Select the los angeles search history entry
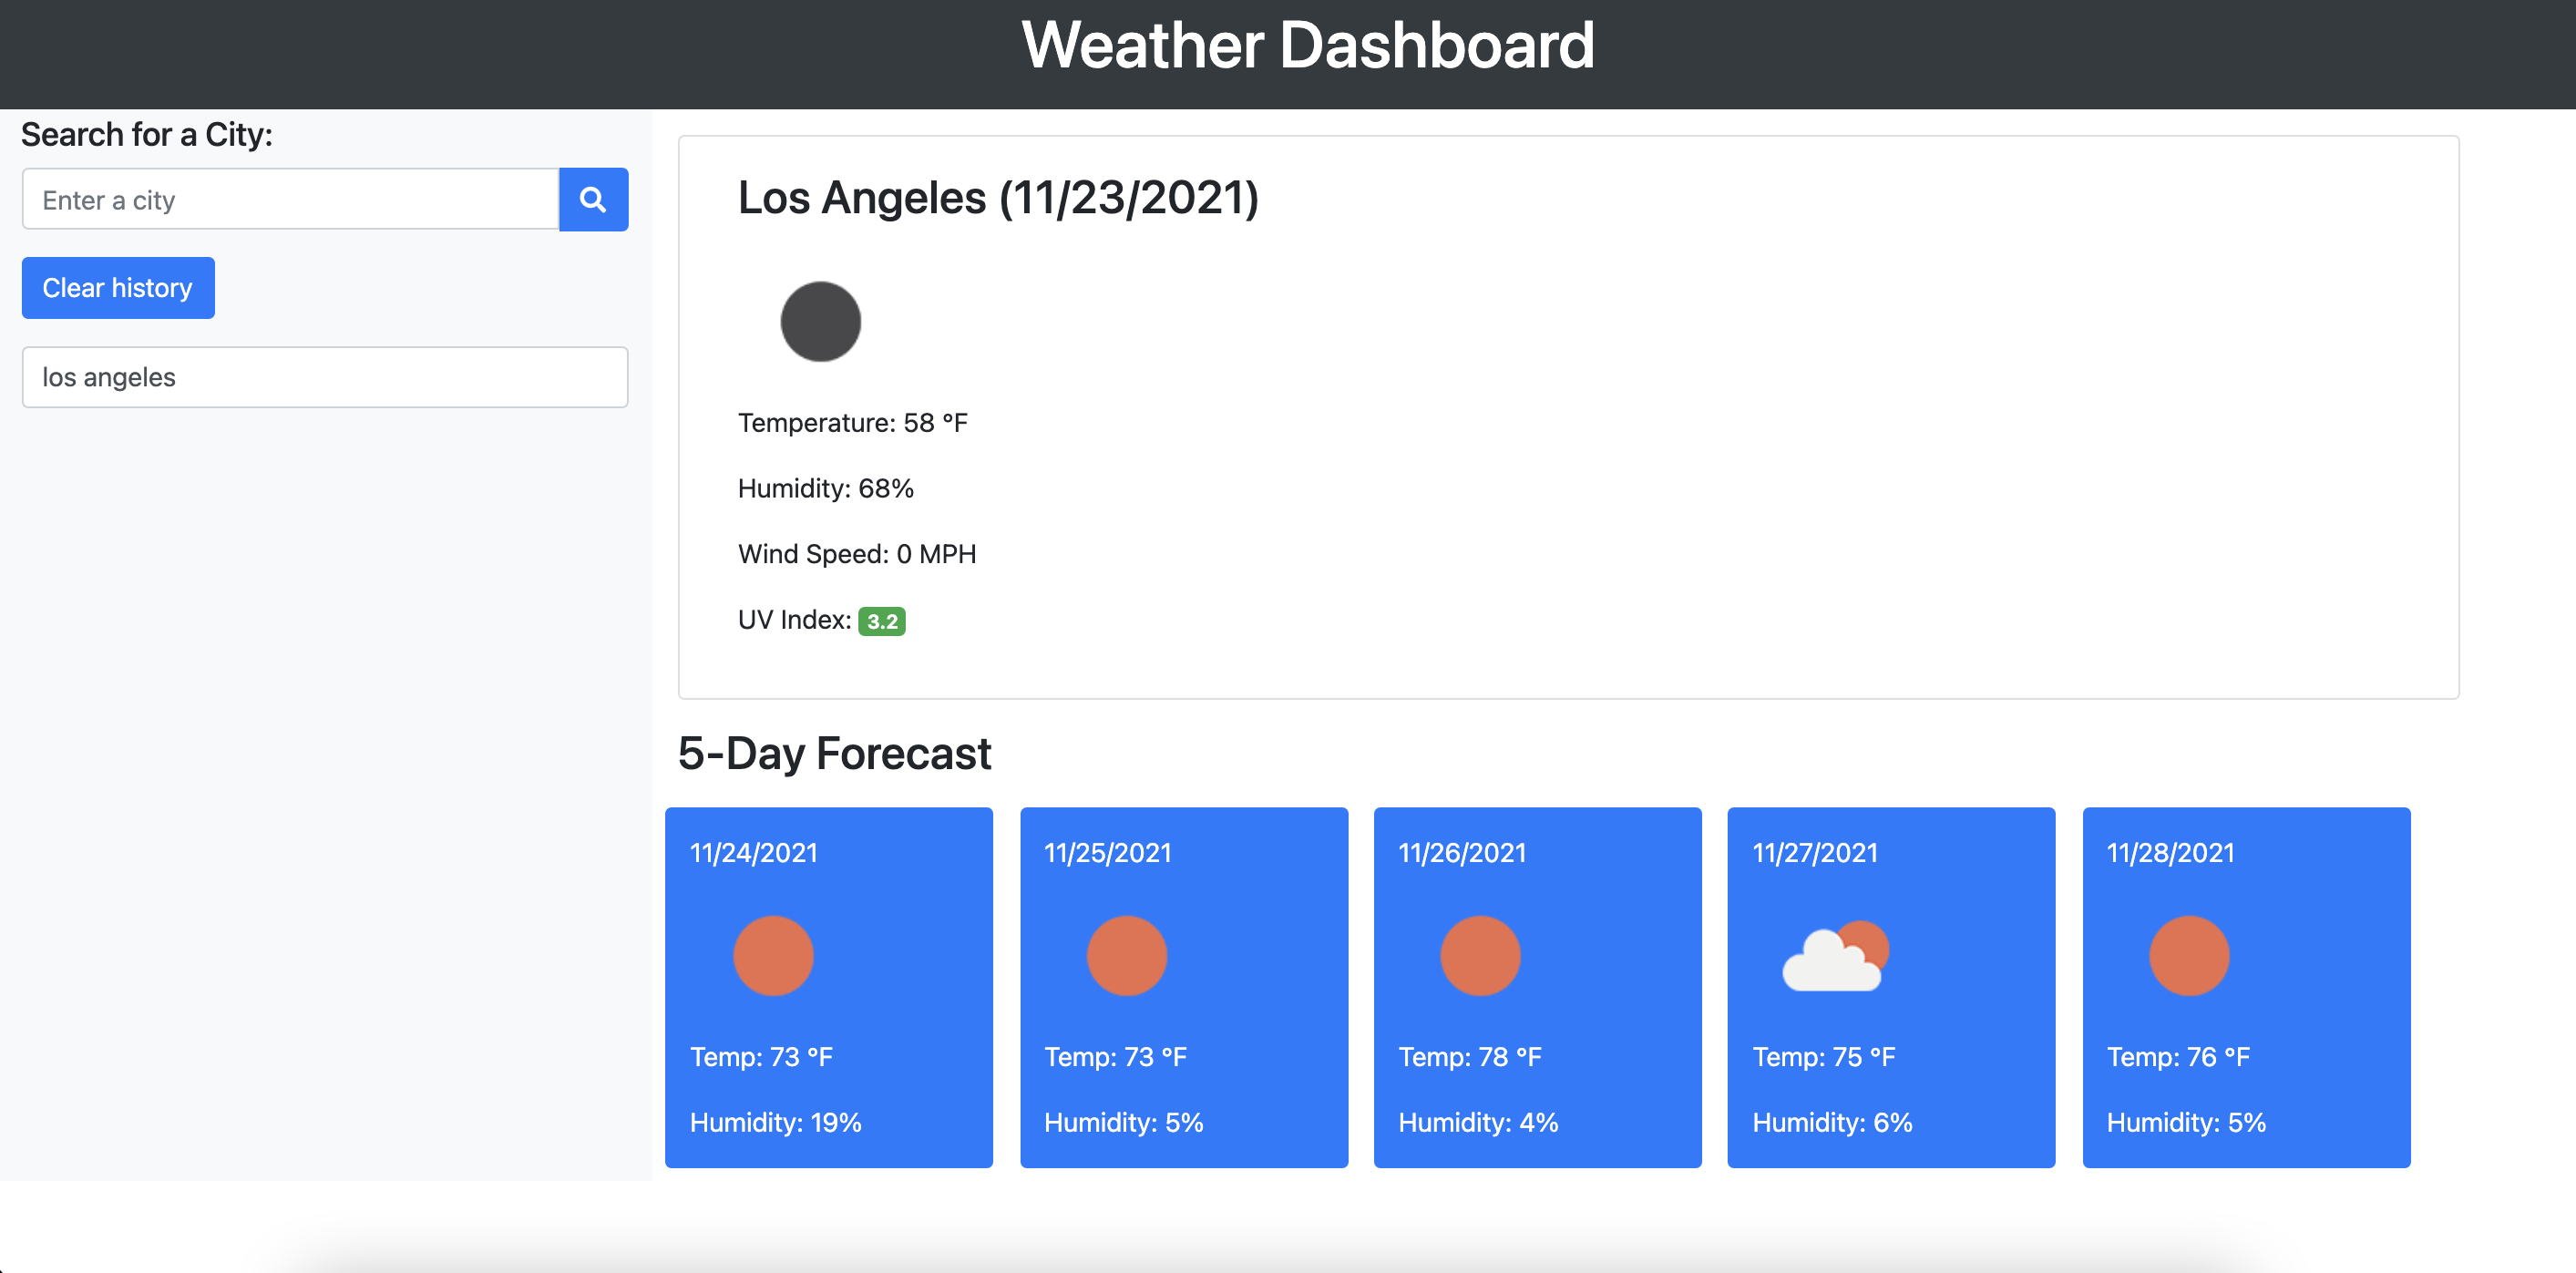 [x=324, y=377]
